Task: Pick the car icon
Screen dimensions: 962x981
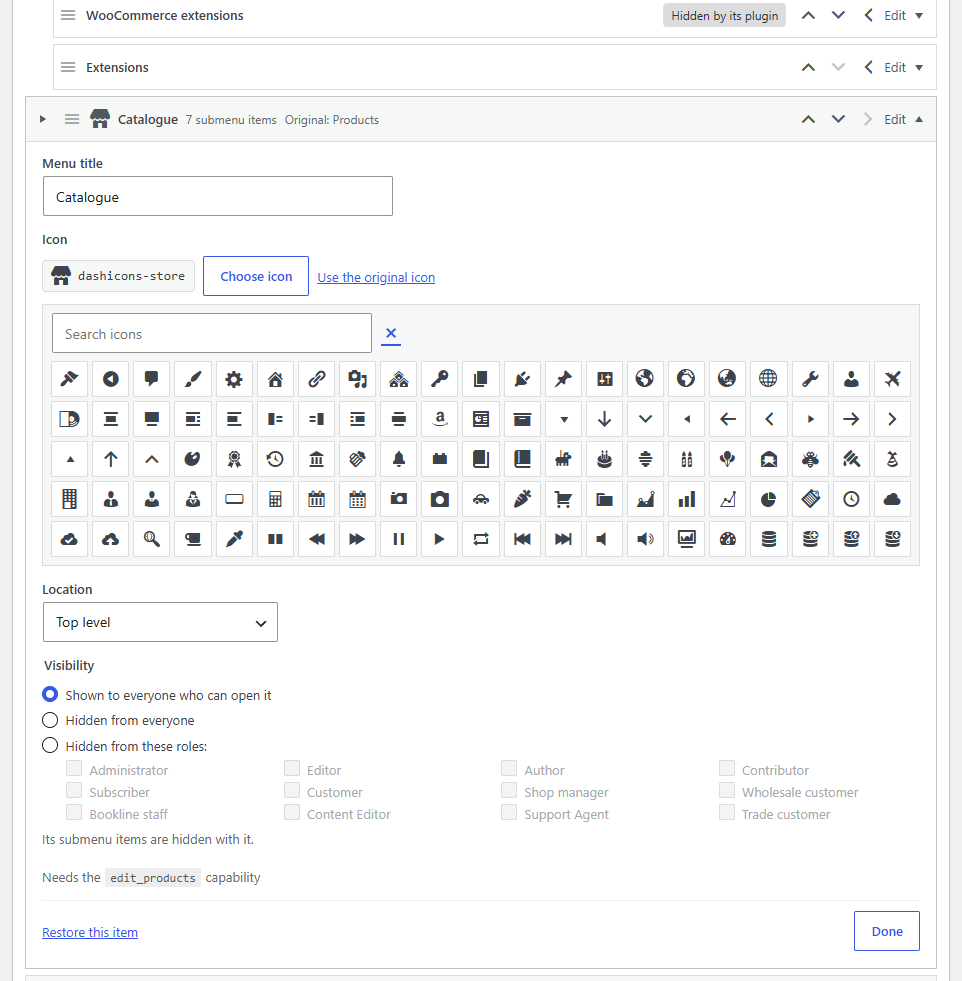Action: [x=481, y=499]
